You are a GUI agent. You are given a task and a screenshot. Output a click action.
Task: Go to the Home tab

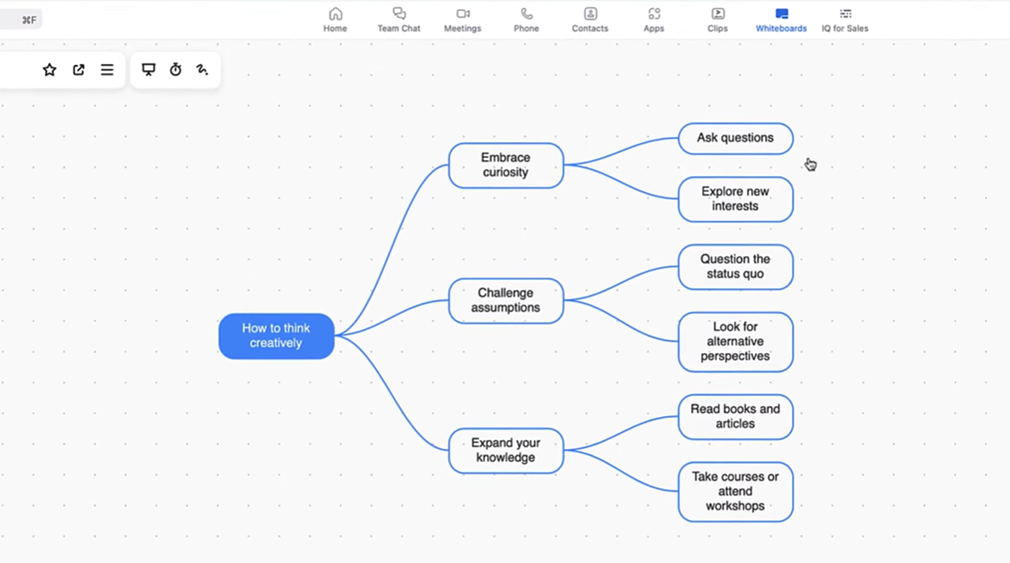point(335,19)
